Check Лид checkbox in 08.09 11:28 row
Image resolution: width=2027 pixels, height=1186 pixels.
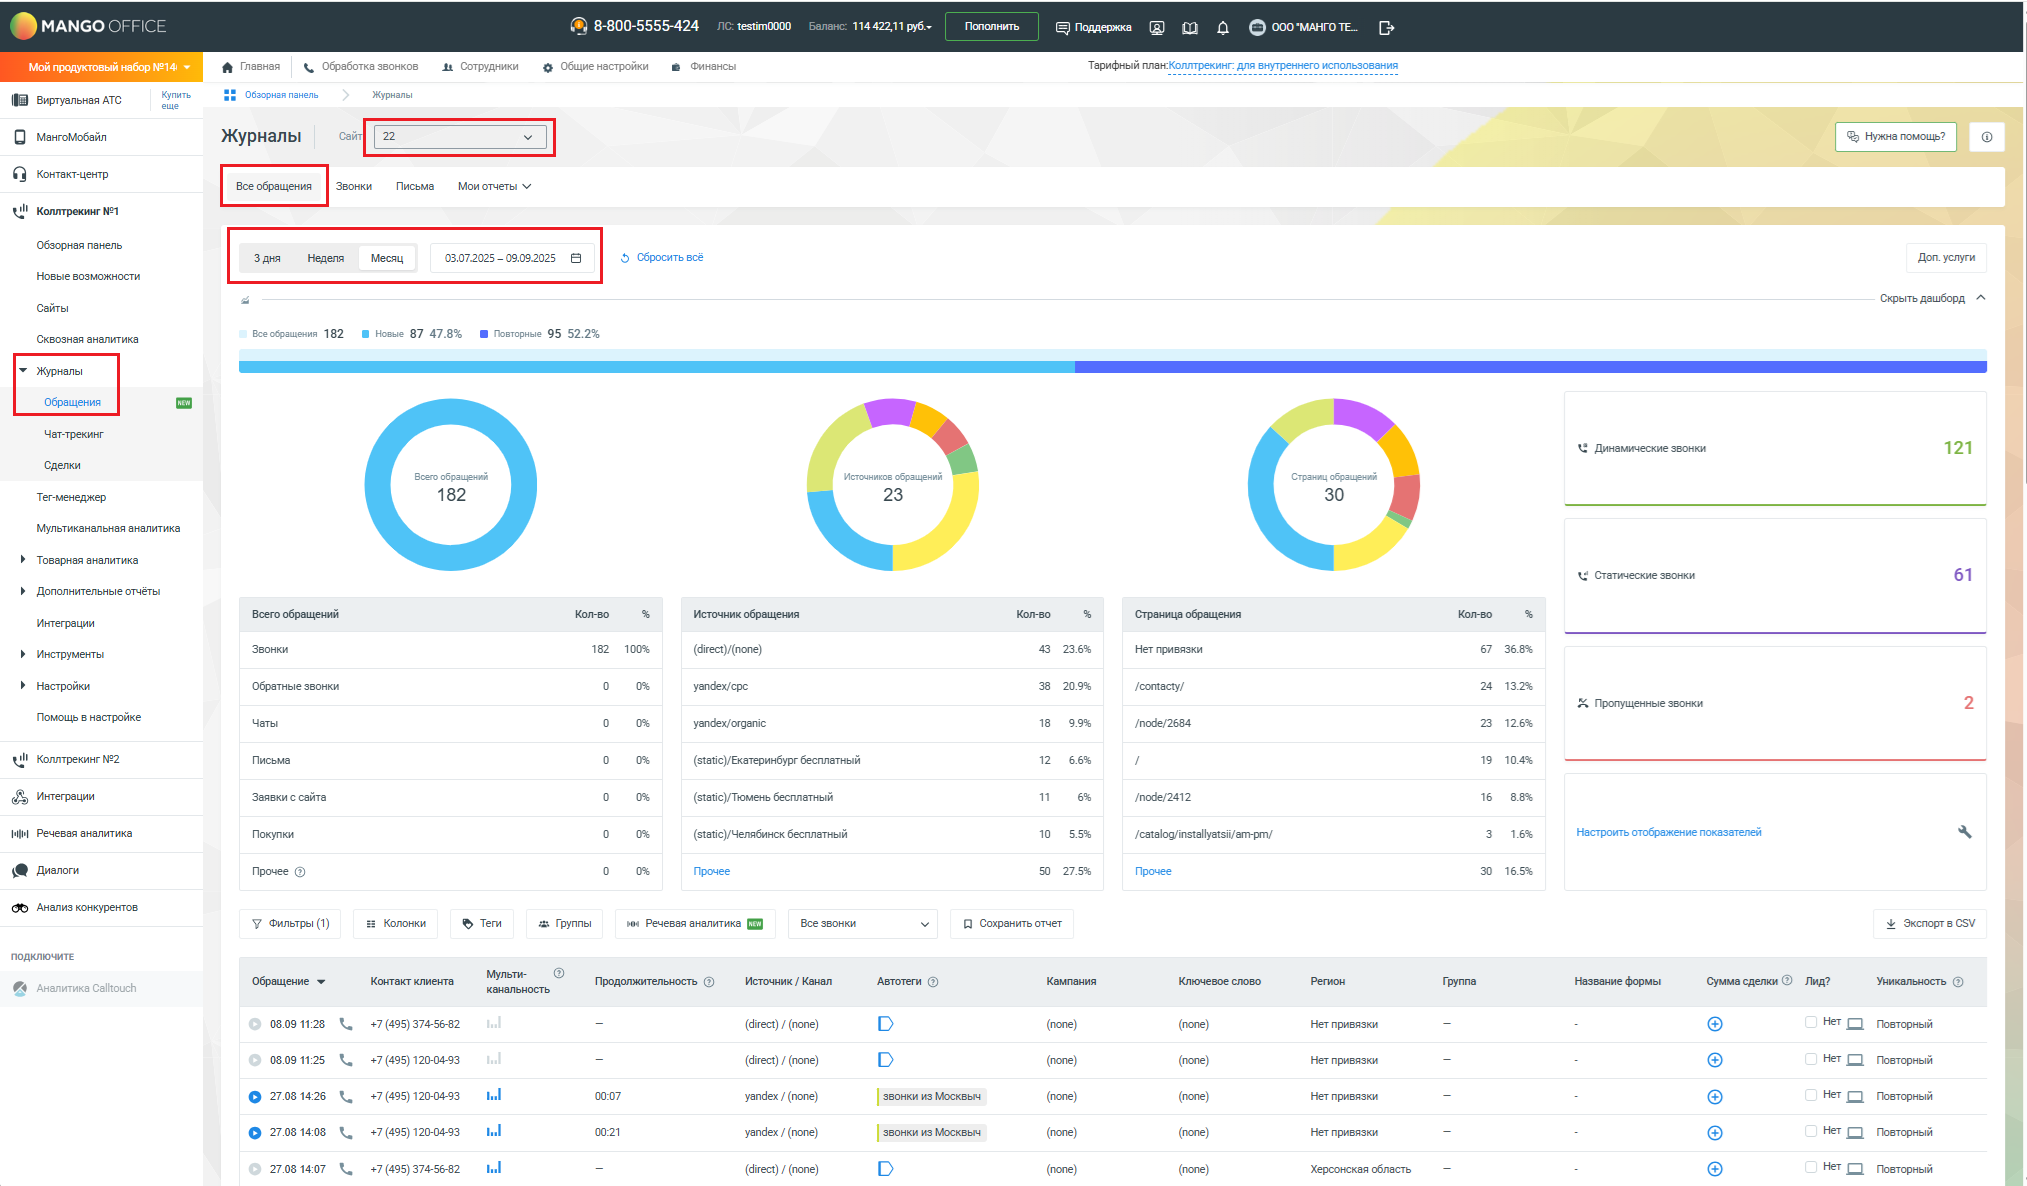point(1811,1022)
